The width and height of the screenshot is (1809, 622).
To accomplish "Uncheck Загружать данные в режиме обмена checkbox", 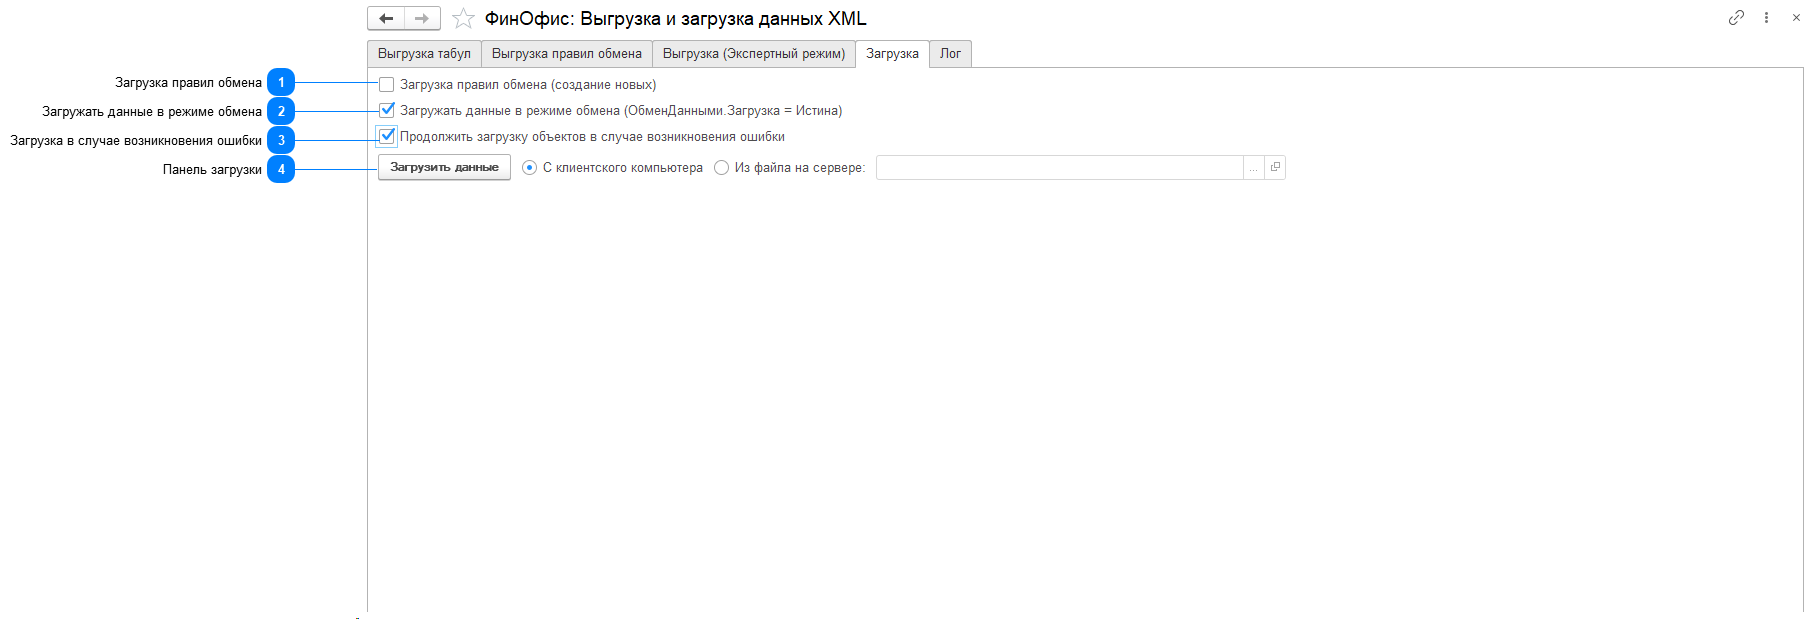I will (387, 111).
